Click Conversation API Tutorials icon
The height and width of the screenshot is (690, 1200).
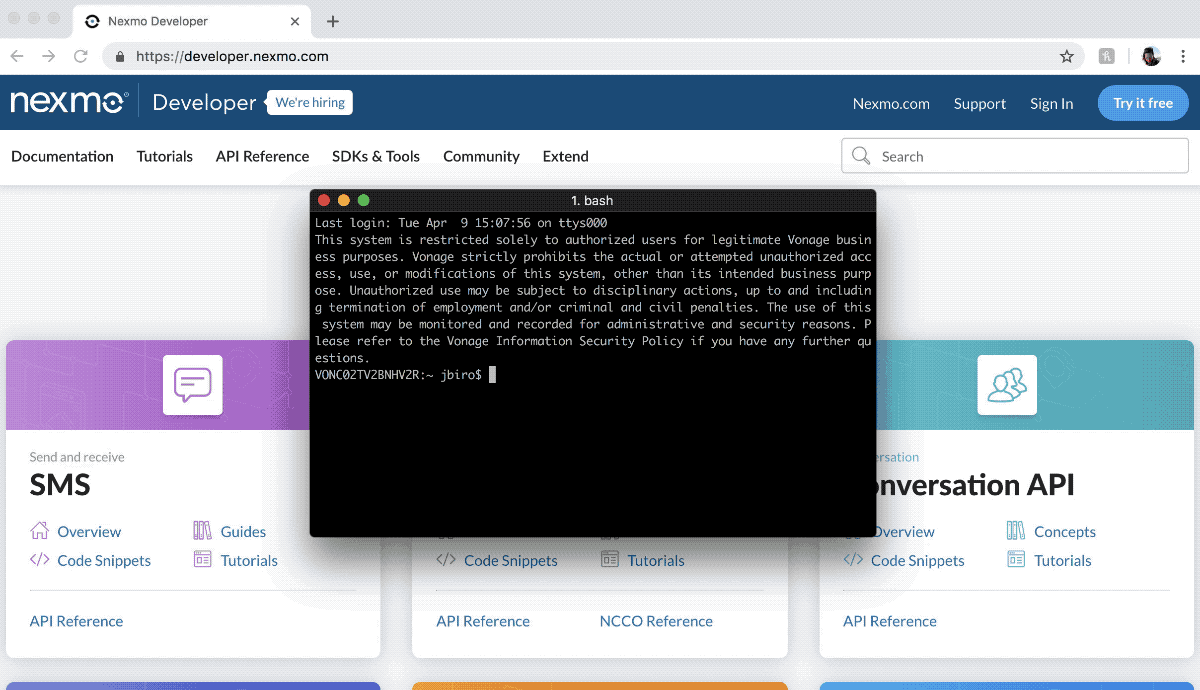[1017, 560]
